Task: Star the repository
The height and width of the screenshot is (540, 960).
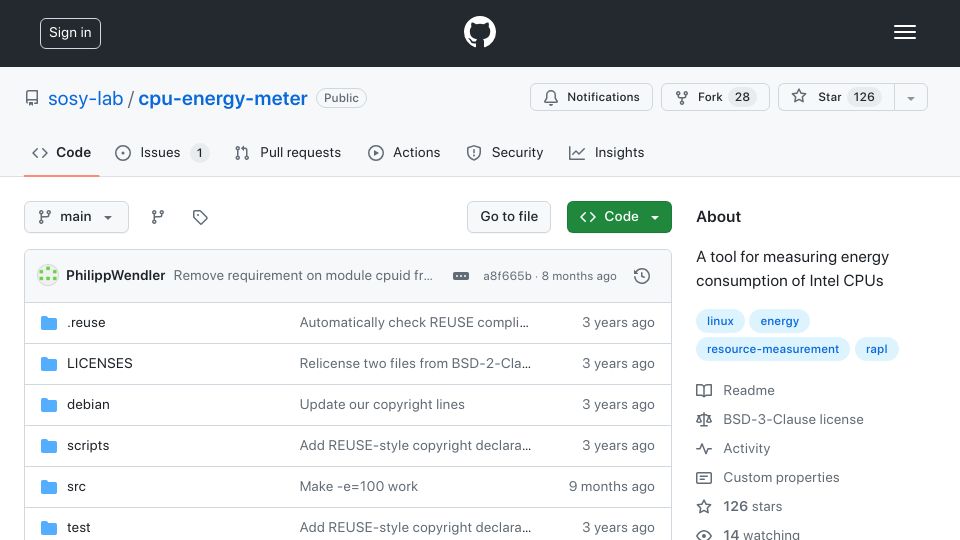Action: [x=836, y=97]
